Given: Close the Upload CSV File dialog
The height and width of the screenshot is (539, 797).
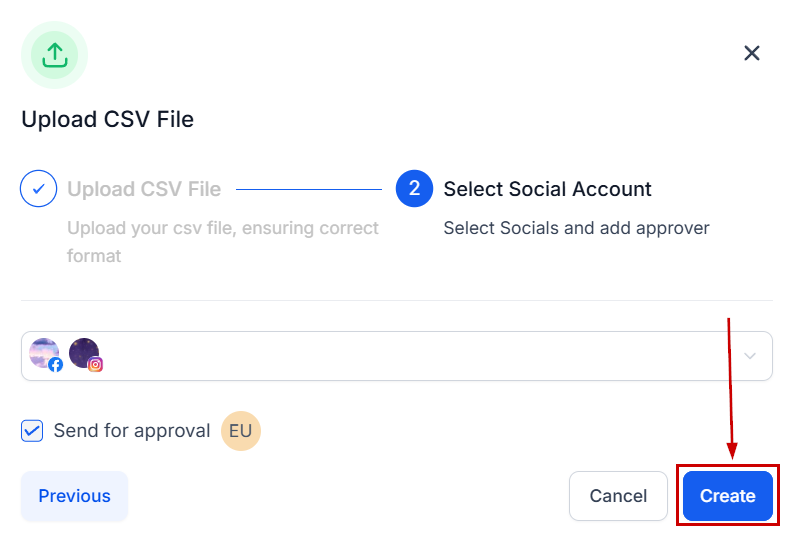Looking at the screenshot, I should click(x=752, y=53).
